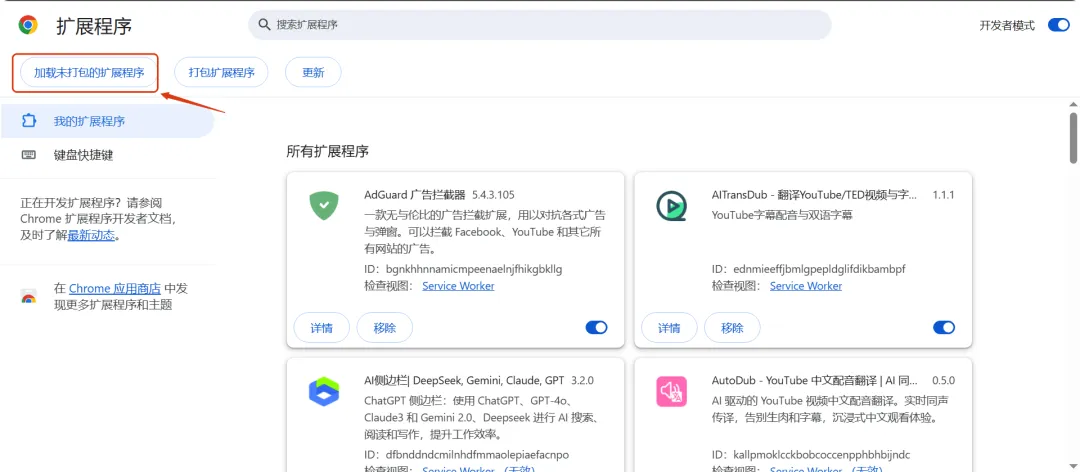Click the AdGuard green shield icon
Screen dimensions: 1080x472
(x=324, y=205)
